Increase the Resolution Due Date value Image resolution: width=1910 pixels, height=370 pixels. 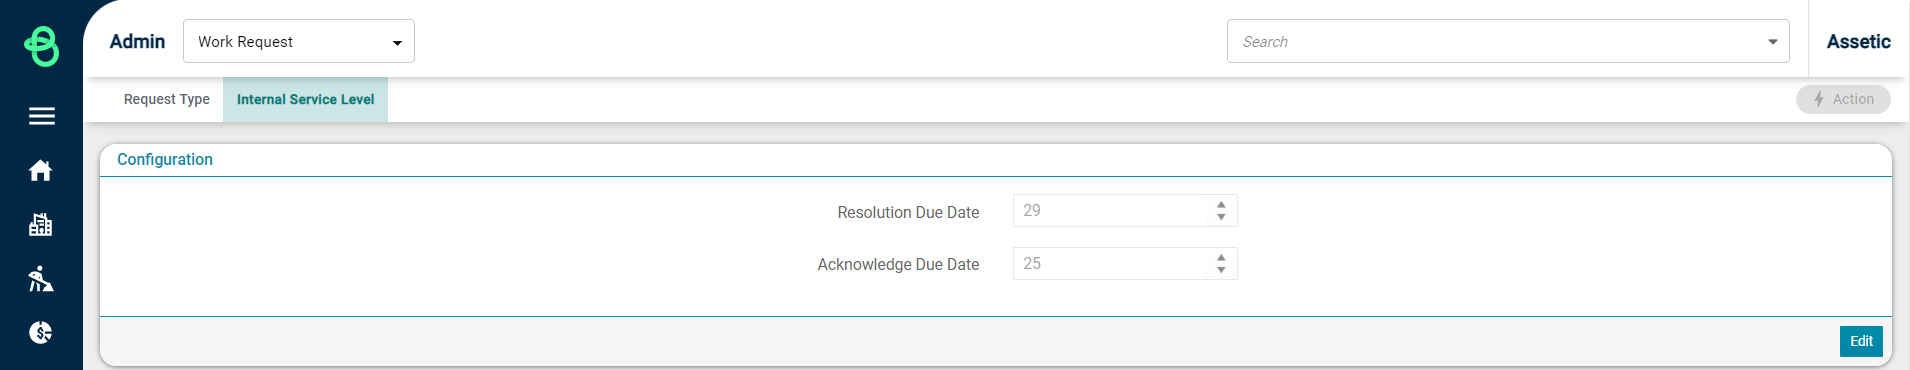tap(1221, 205)
